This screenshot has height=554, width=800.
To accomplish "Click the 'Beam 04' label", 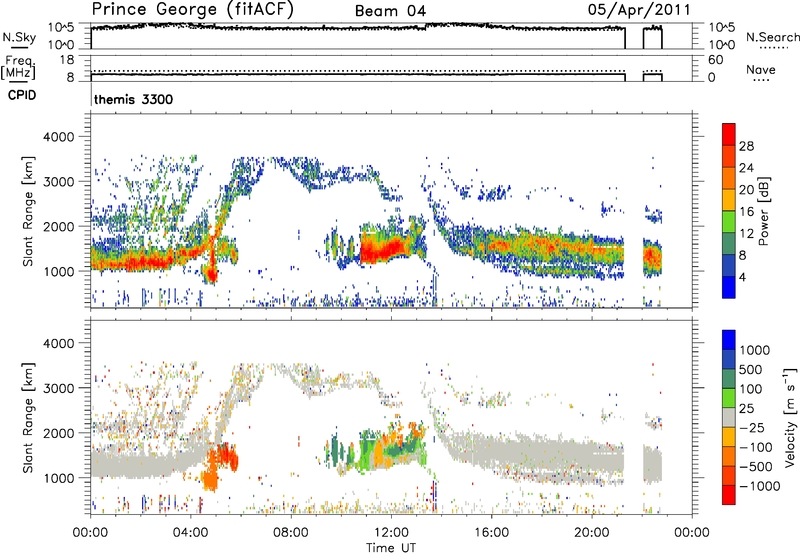I will [x=390, y=11].
